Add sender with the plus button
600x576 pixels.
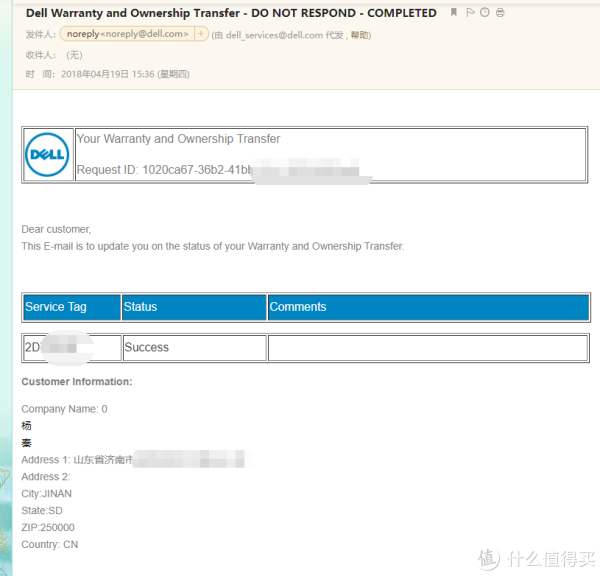[201, 34]
